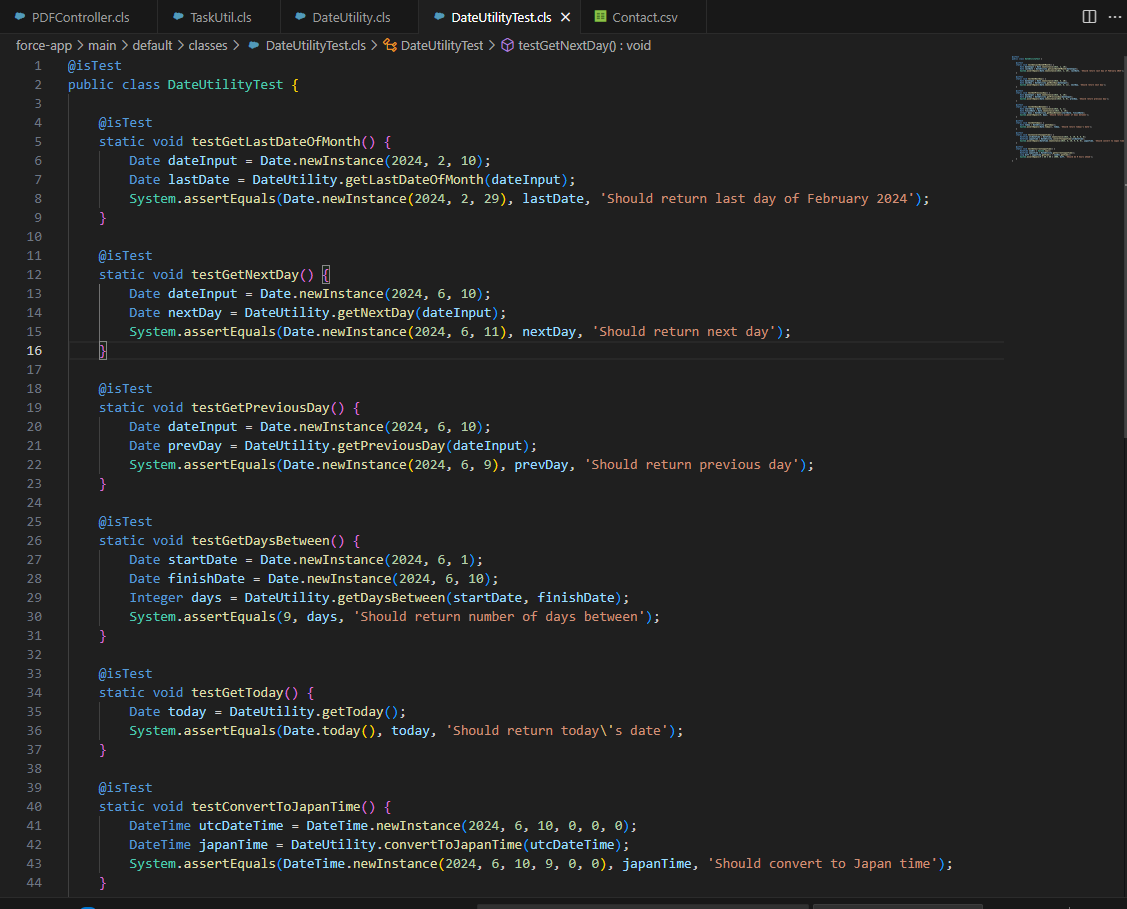The image size is (1127, 909).
Task: Click the file icon beside DateUtilityTest.cls breadcrumb
Action: point(254,45)
